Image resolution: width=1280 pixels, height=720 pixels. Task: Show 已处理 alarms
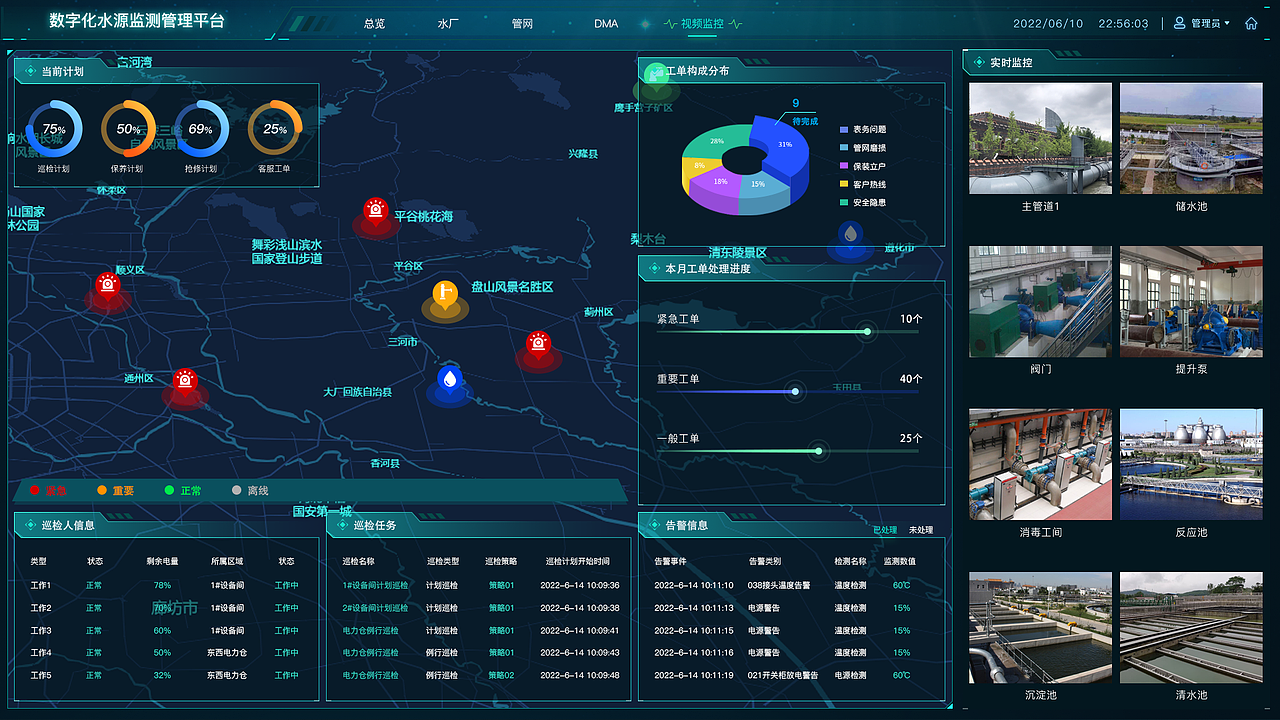click(x=885, y=530)
